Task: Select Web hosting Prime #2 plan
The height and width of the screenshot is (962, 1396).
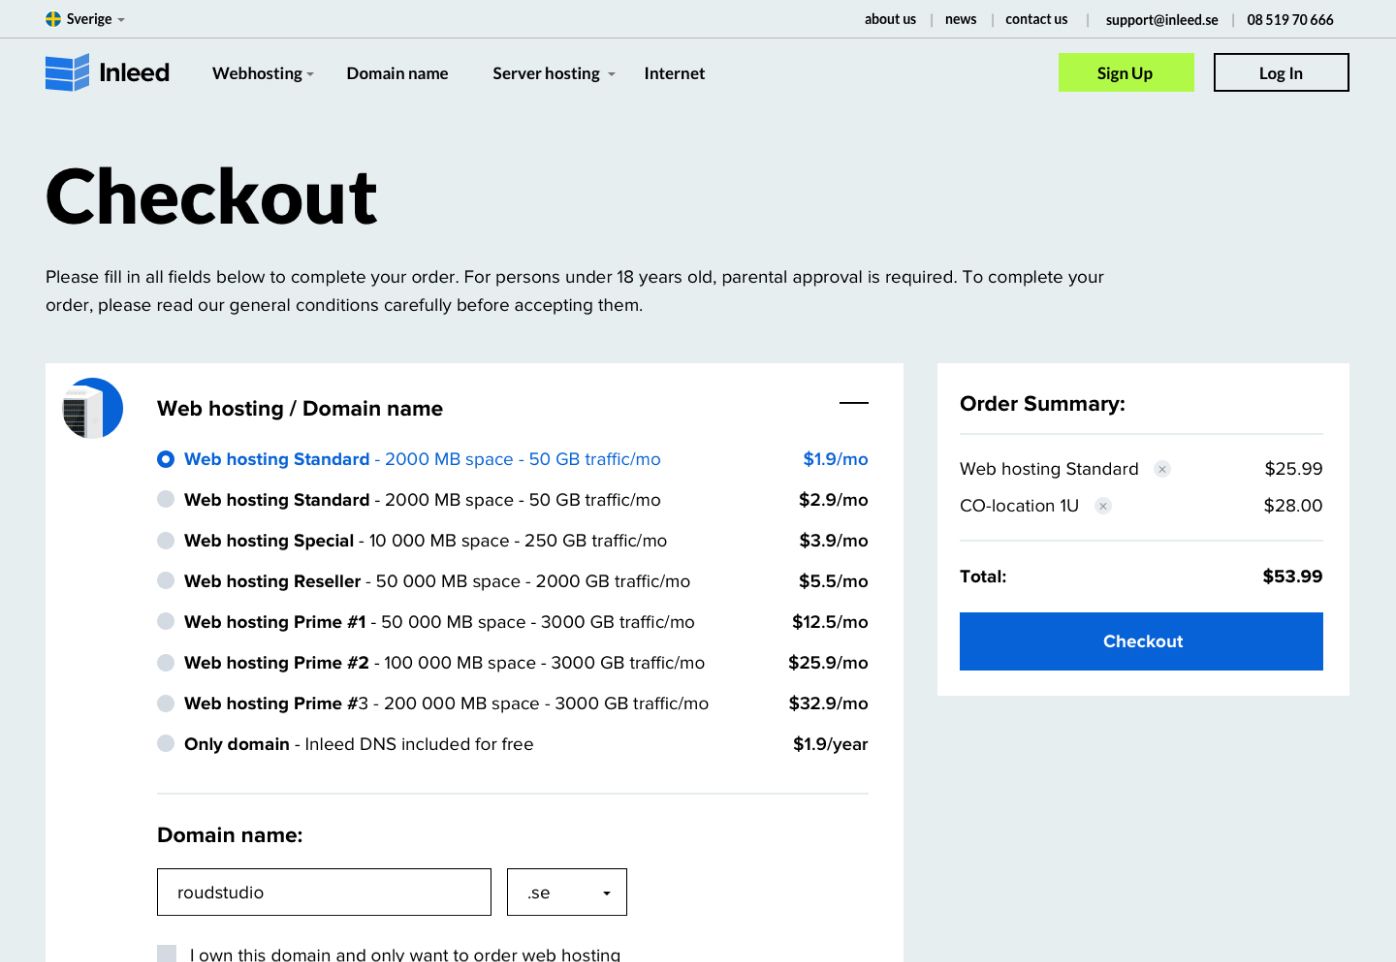Action: [165, 662]
